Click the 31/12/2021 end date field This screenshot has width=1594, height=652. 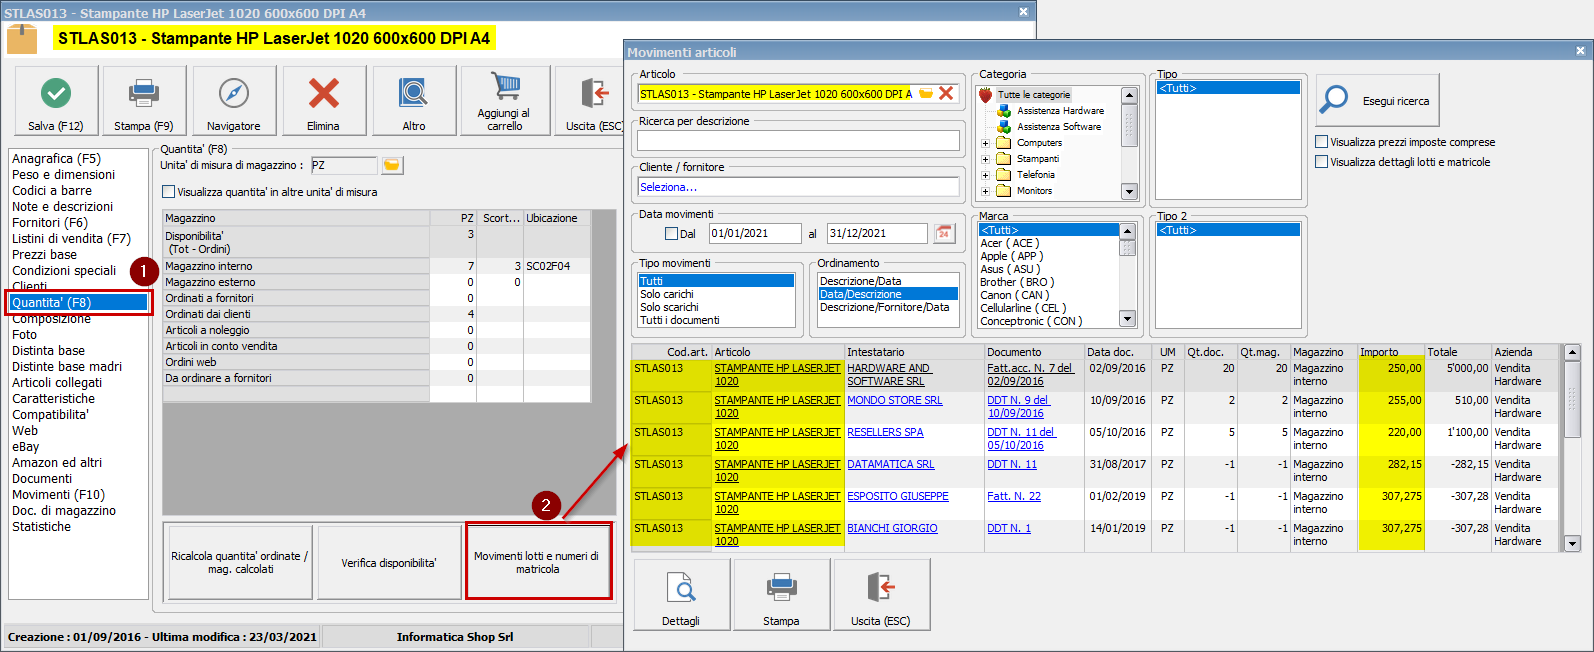pos(877,233)
